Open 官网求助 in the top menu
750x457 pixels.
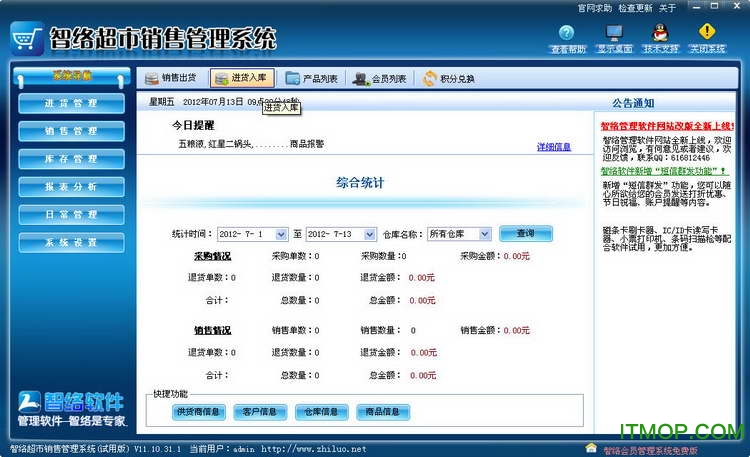point(595,8)
